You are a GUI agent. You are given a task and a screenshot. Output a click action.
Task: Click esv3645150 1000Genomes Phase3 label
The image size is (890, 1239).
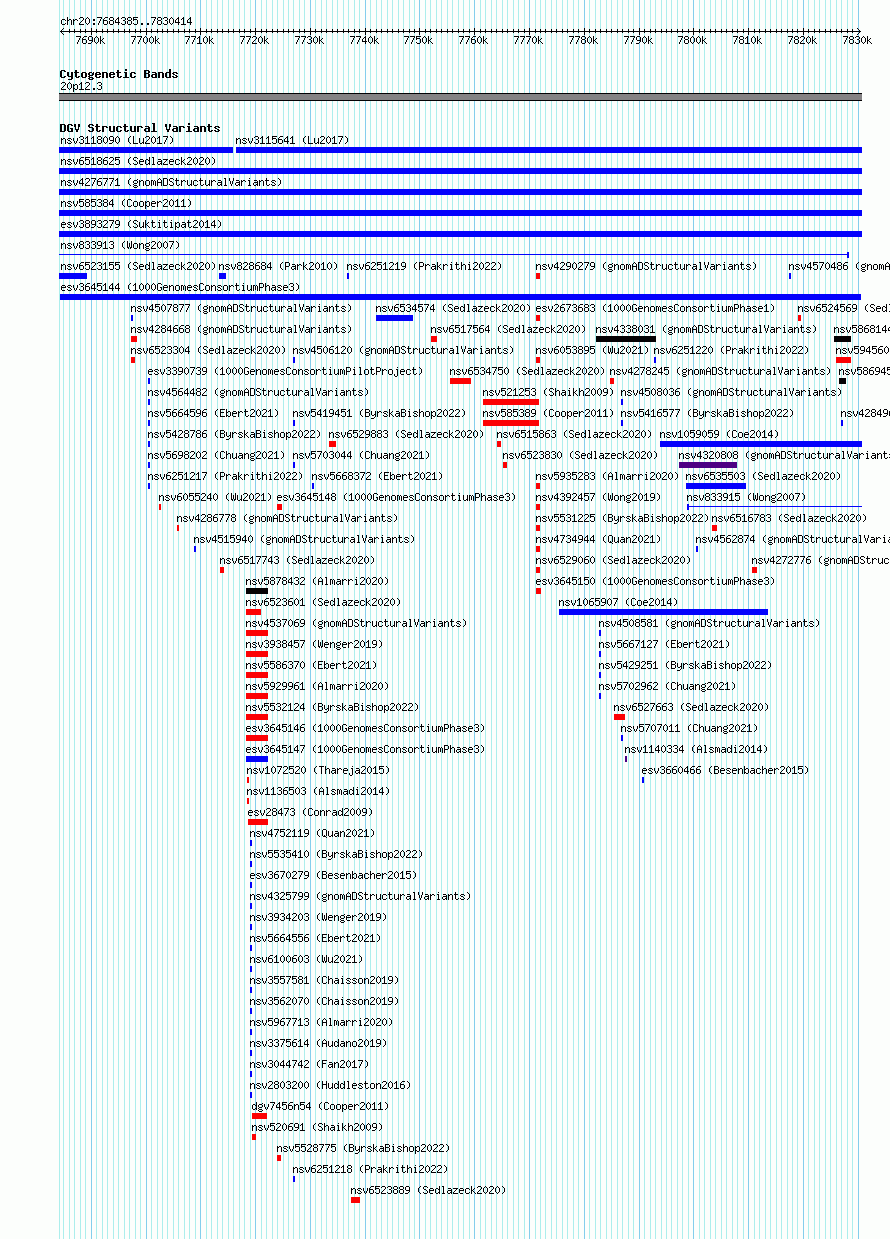655,581
